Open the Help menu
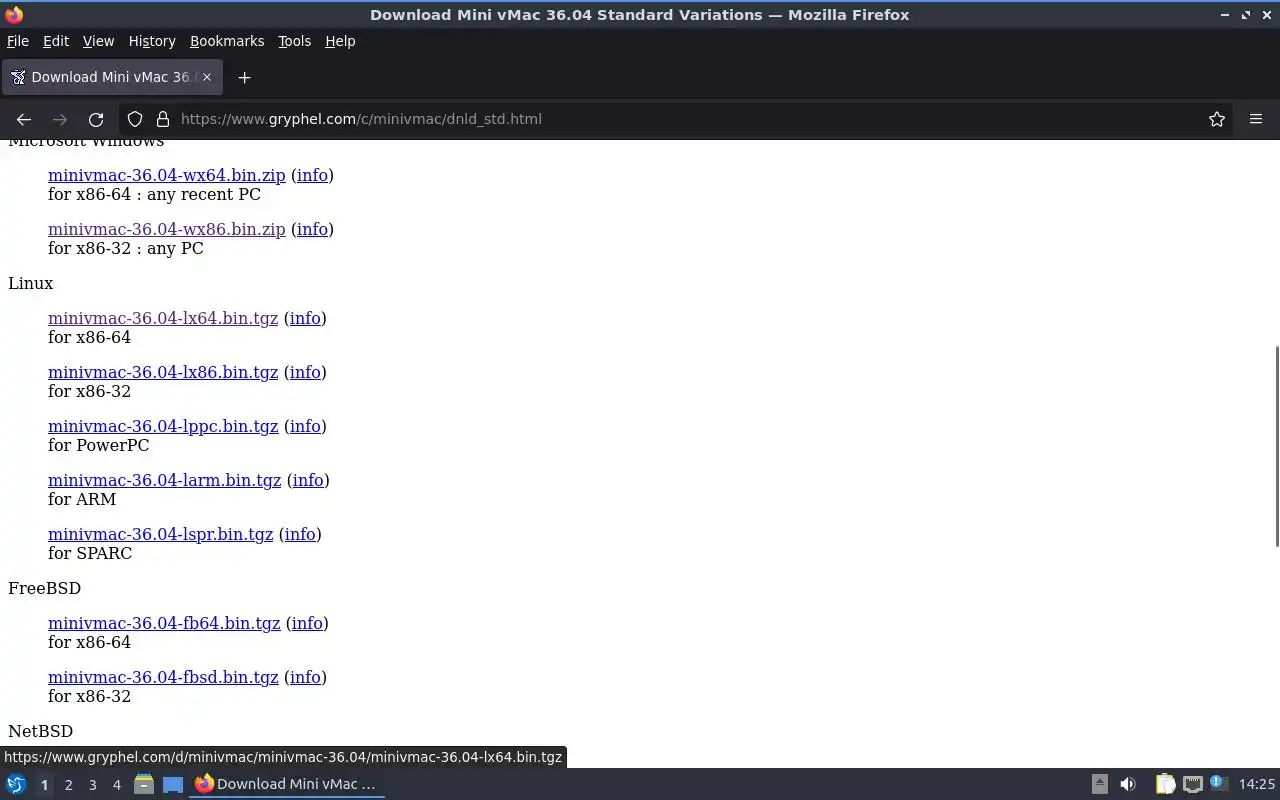 click(x=340, y=41)
